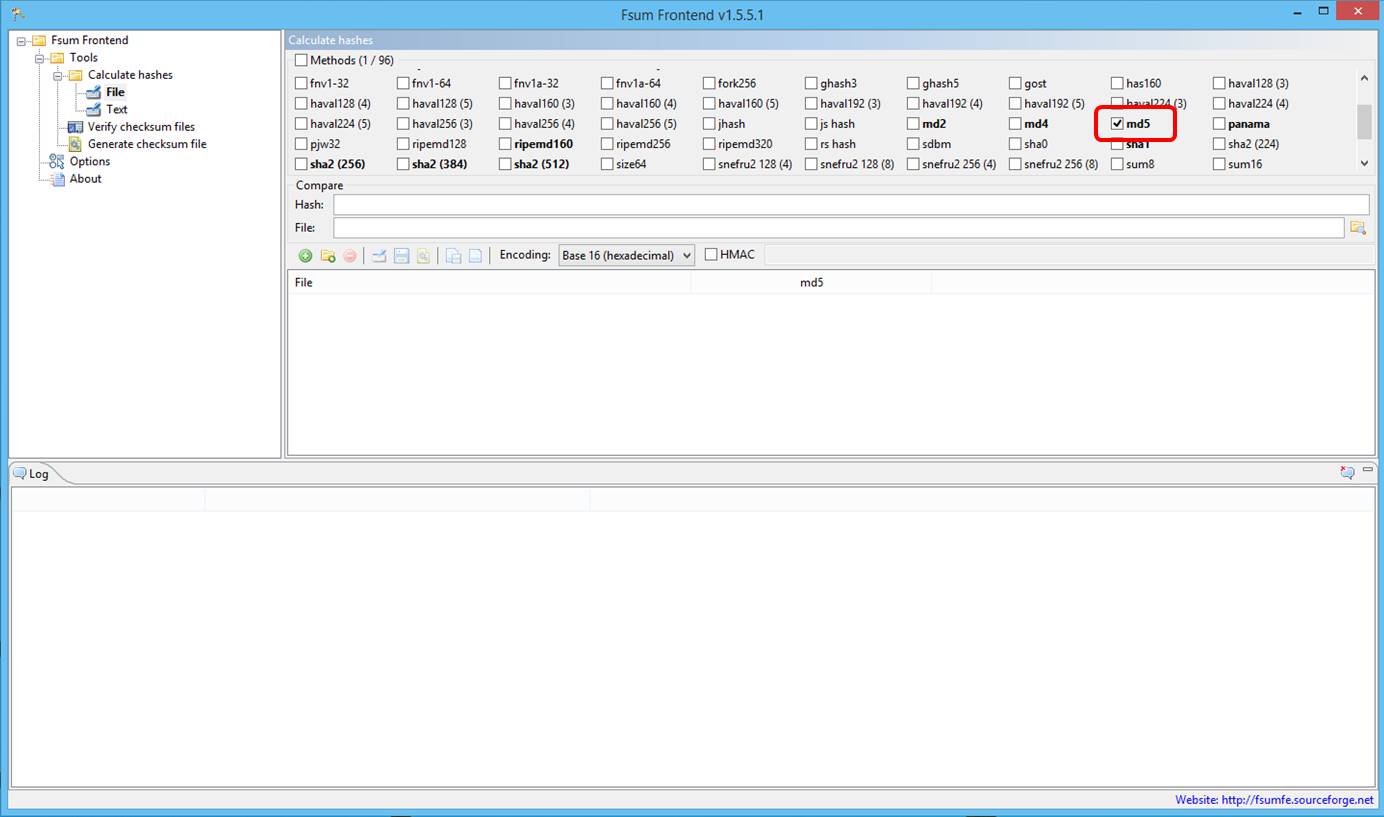Click the red remove file icon

pos(350,256)
